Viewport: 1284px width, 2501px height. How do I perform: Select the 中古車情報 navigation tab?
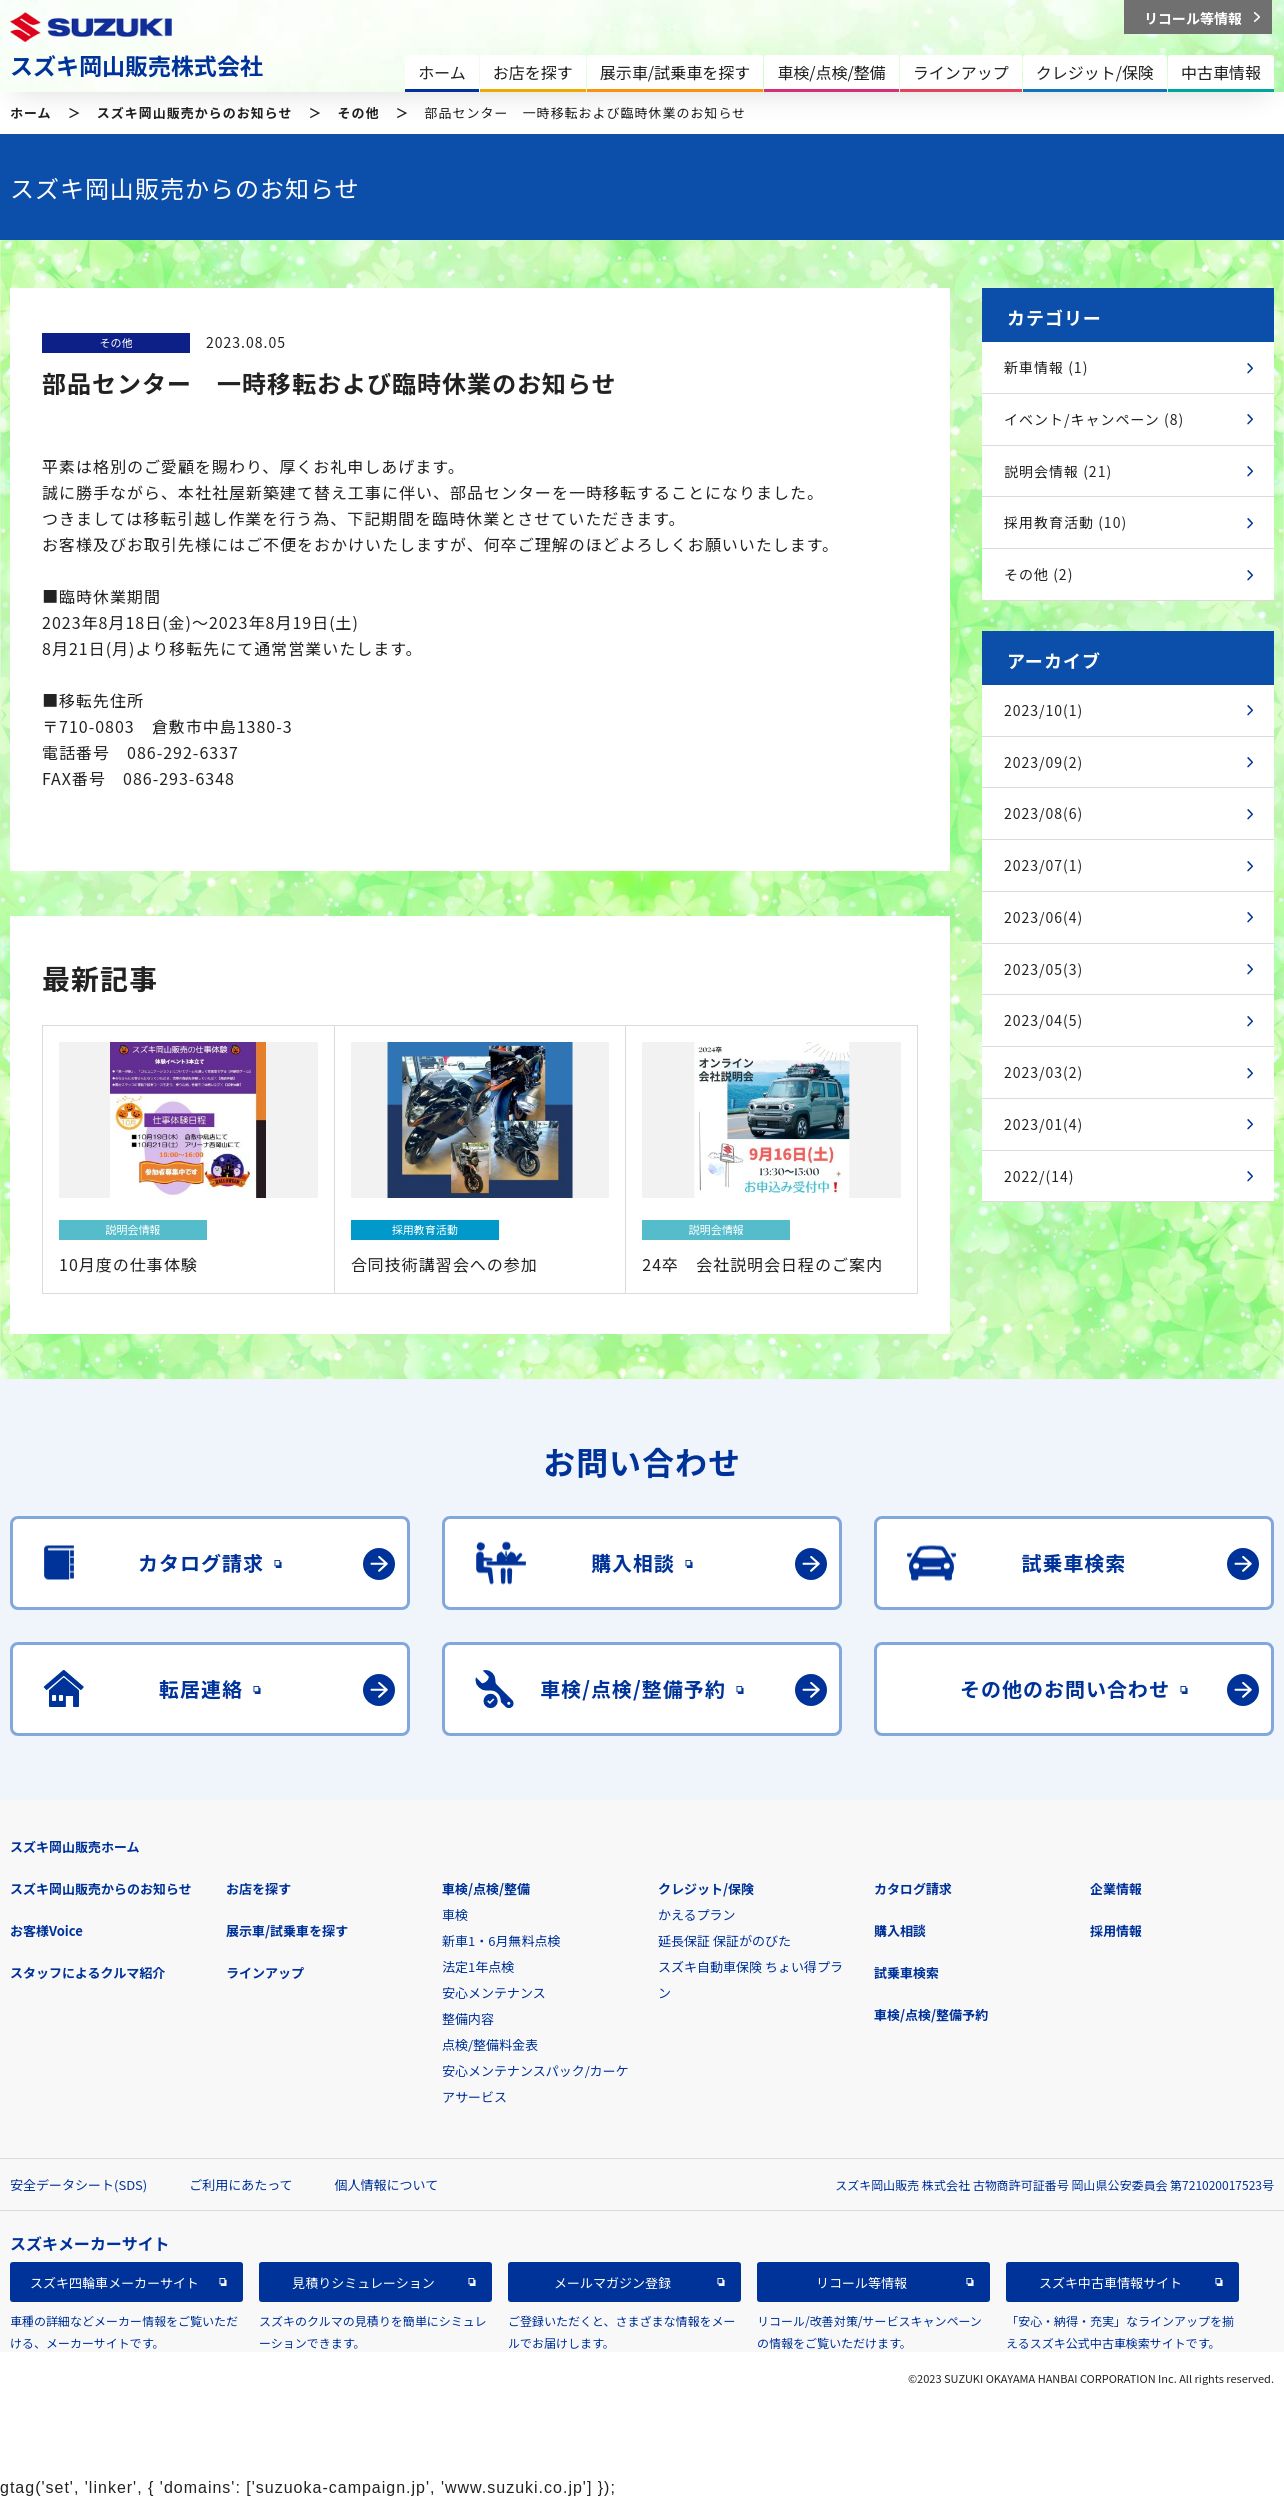pyautogui.click(x=1221, y=73)
